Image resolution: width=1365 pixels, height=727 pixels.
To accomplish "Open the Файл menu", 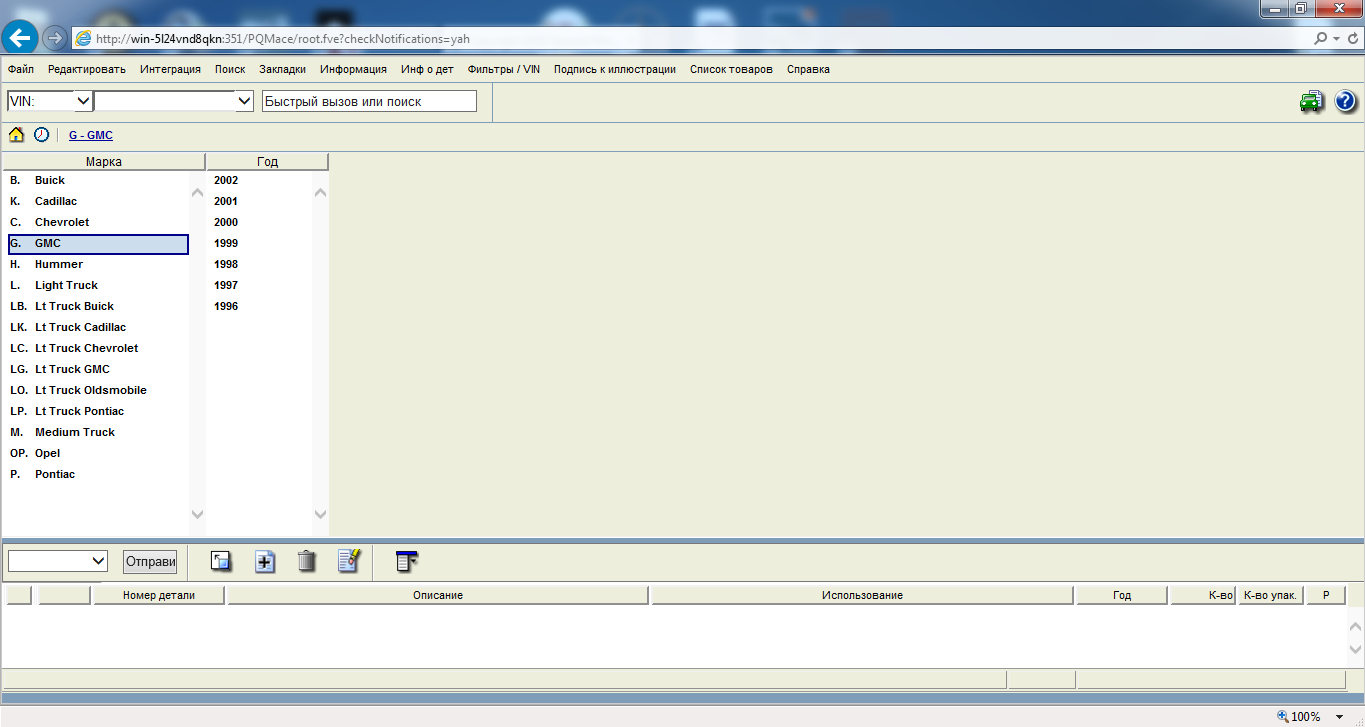I will [x=21, y=69].
